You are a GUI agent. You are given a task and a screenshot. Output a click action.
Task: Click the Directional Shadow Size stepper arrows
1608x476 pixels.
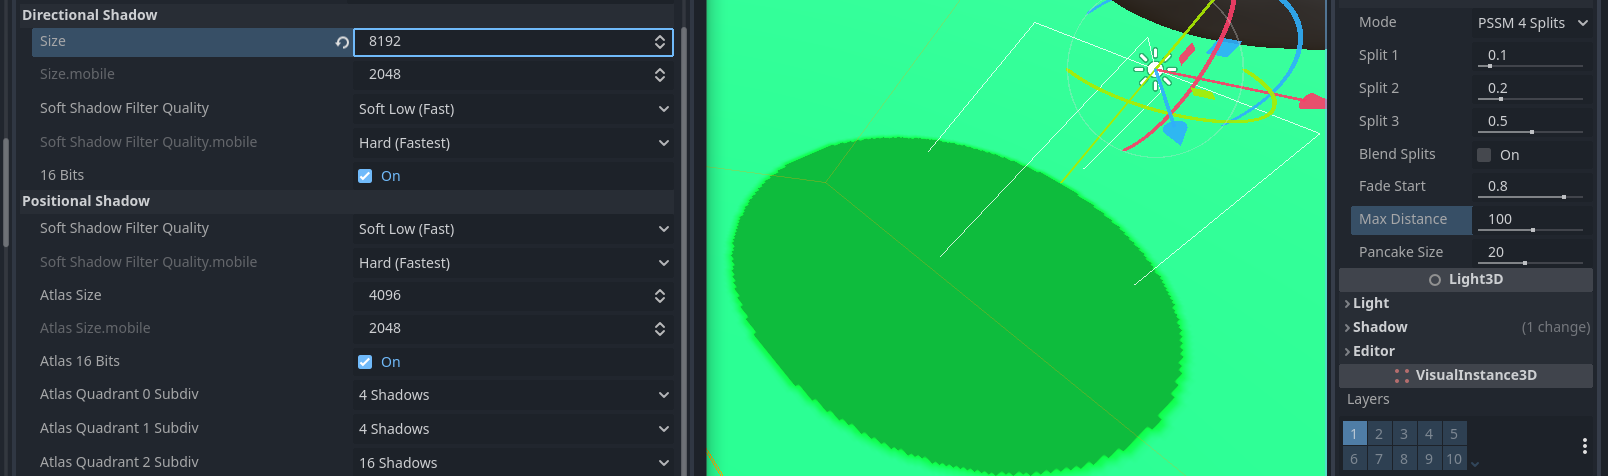(x=660, y=42)
